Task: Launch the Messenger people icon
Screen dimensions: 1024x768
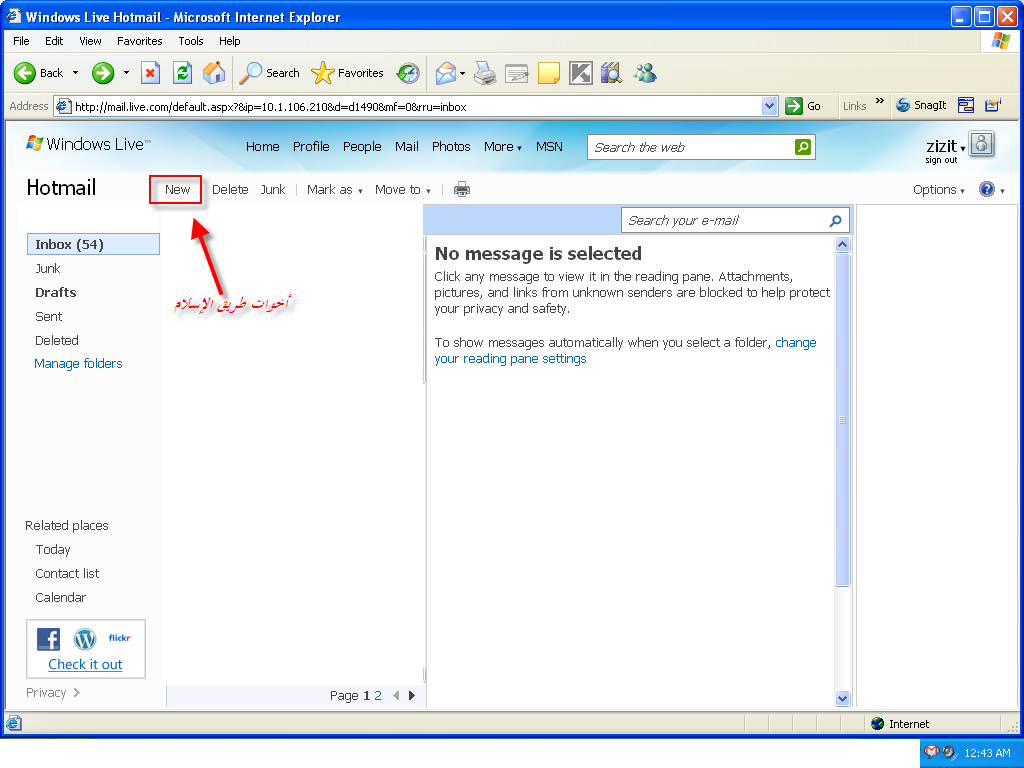Action: coord(645,72)
